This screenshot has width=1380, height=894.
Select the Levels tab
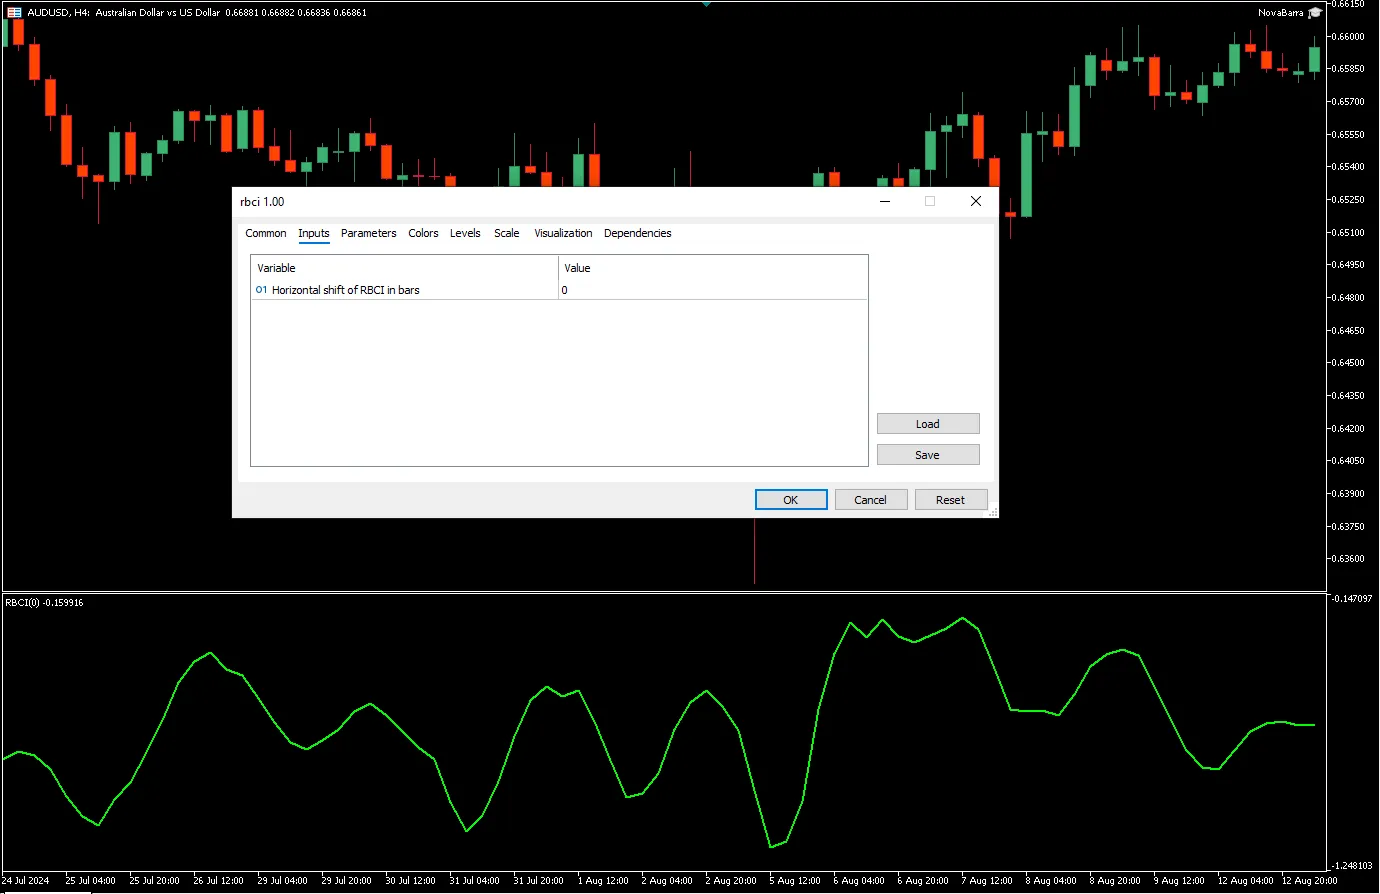(465, 233)
